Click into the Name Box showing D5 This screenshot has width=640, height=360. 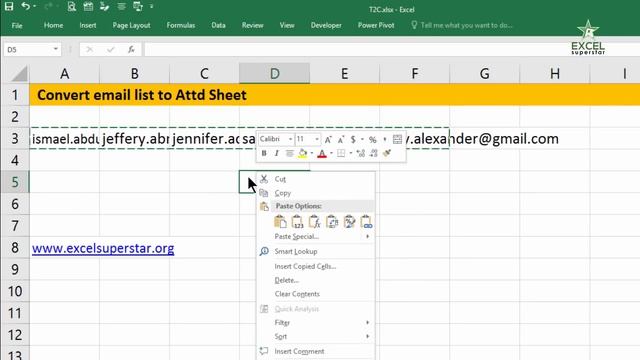coord(27,50)
